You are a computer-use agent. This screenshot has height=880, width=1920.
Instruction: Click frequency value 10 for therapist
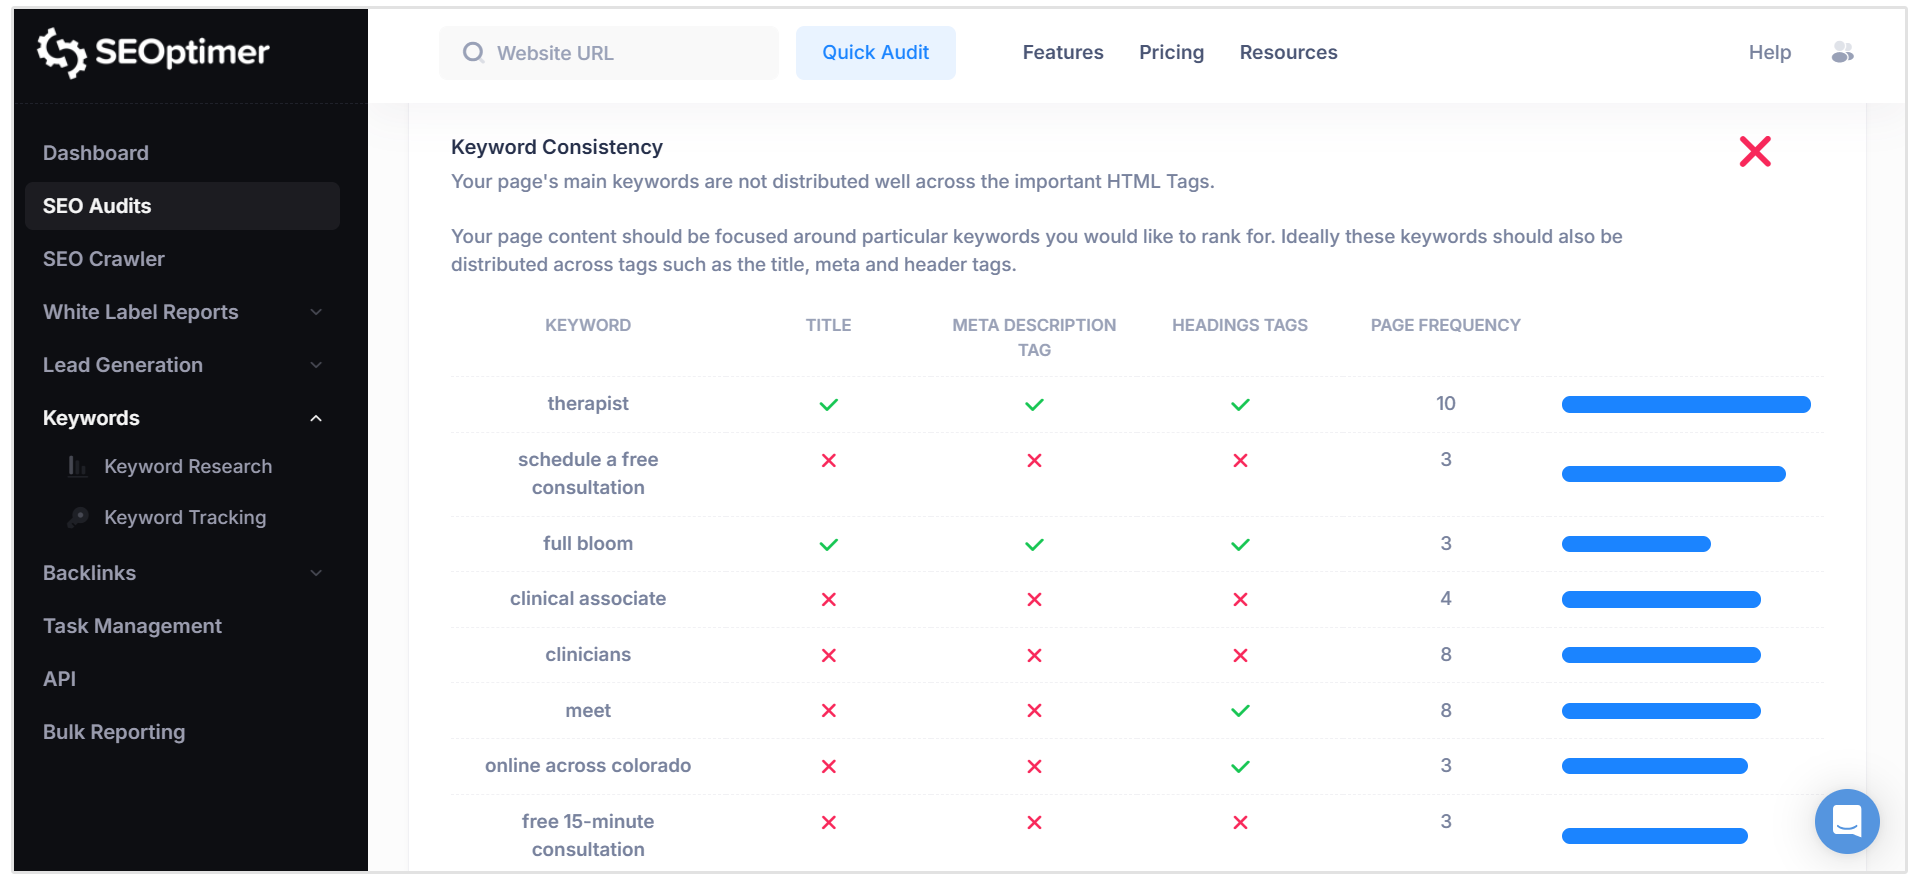tap(1445, 403)
